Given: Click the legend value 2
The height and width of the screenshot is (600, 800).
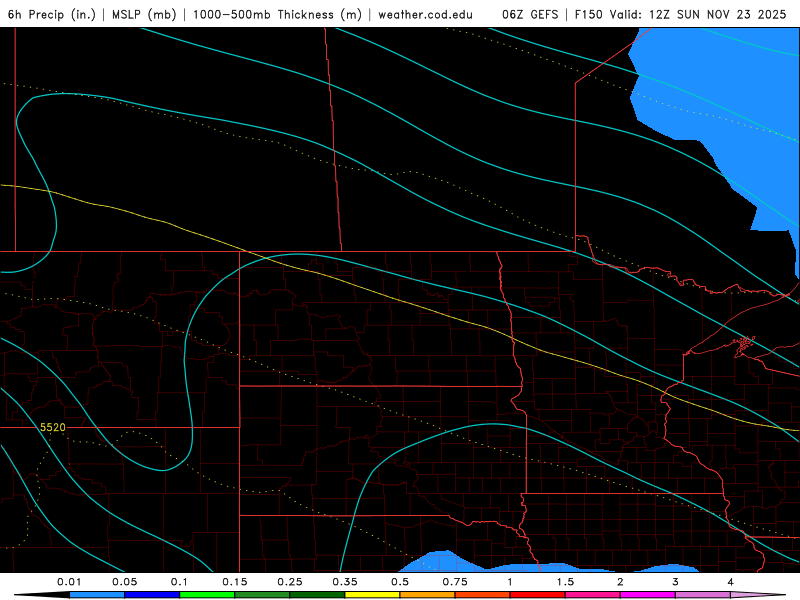Looking at the screenshot, I should [620, 582].
